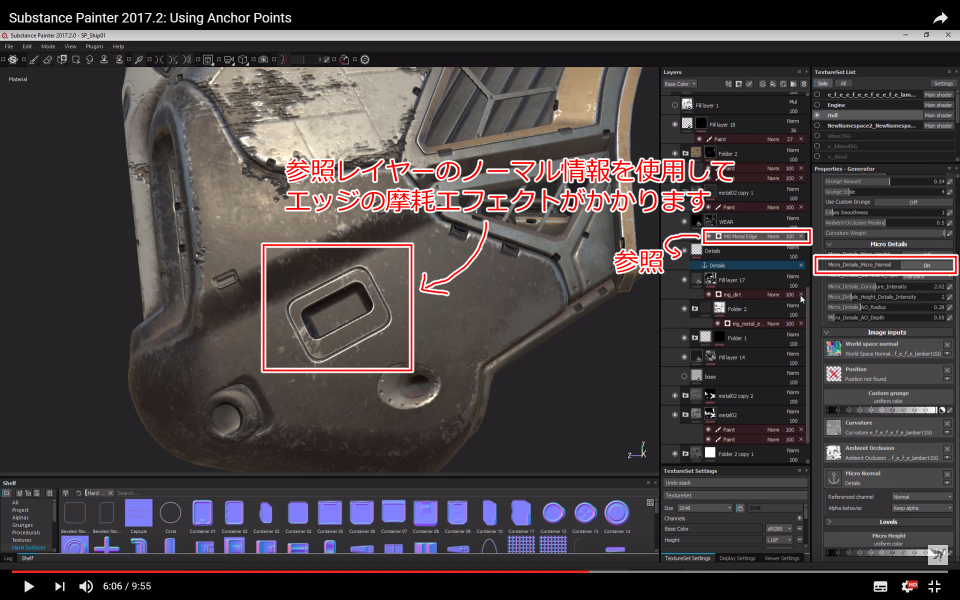The width and height of the screenshot is (960, 600).
Task: Open the Plugins menu
Action: pyautogui.click(x=94, y=47)
